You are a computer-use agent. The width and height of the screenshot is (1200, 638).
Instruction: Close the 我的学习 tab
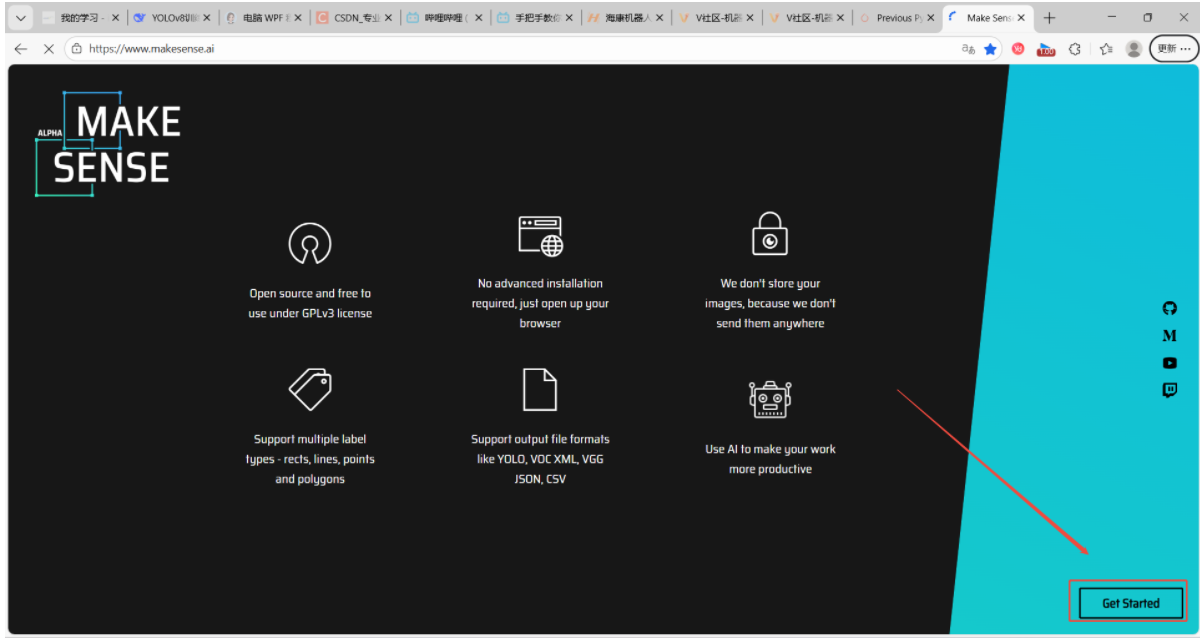(x=116, y=18)
